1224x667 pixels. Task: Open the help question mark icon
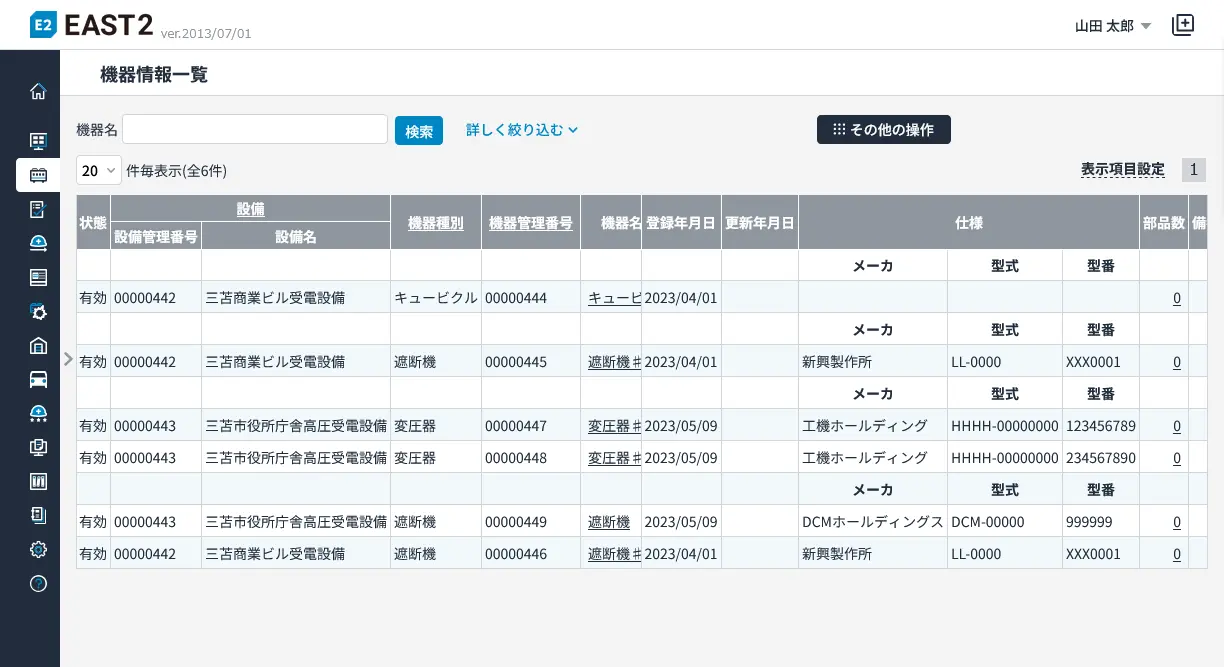pyautogui.click(x=38, y=584)
